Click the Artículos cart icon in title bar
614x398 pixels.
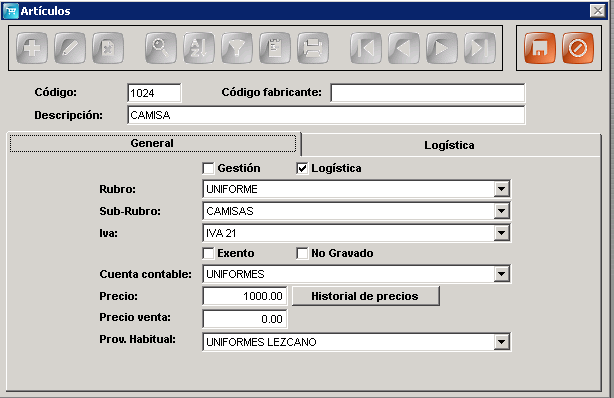(x=11, y=11)
